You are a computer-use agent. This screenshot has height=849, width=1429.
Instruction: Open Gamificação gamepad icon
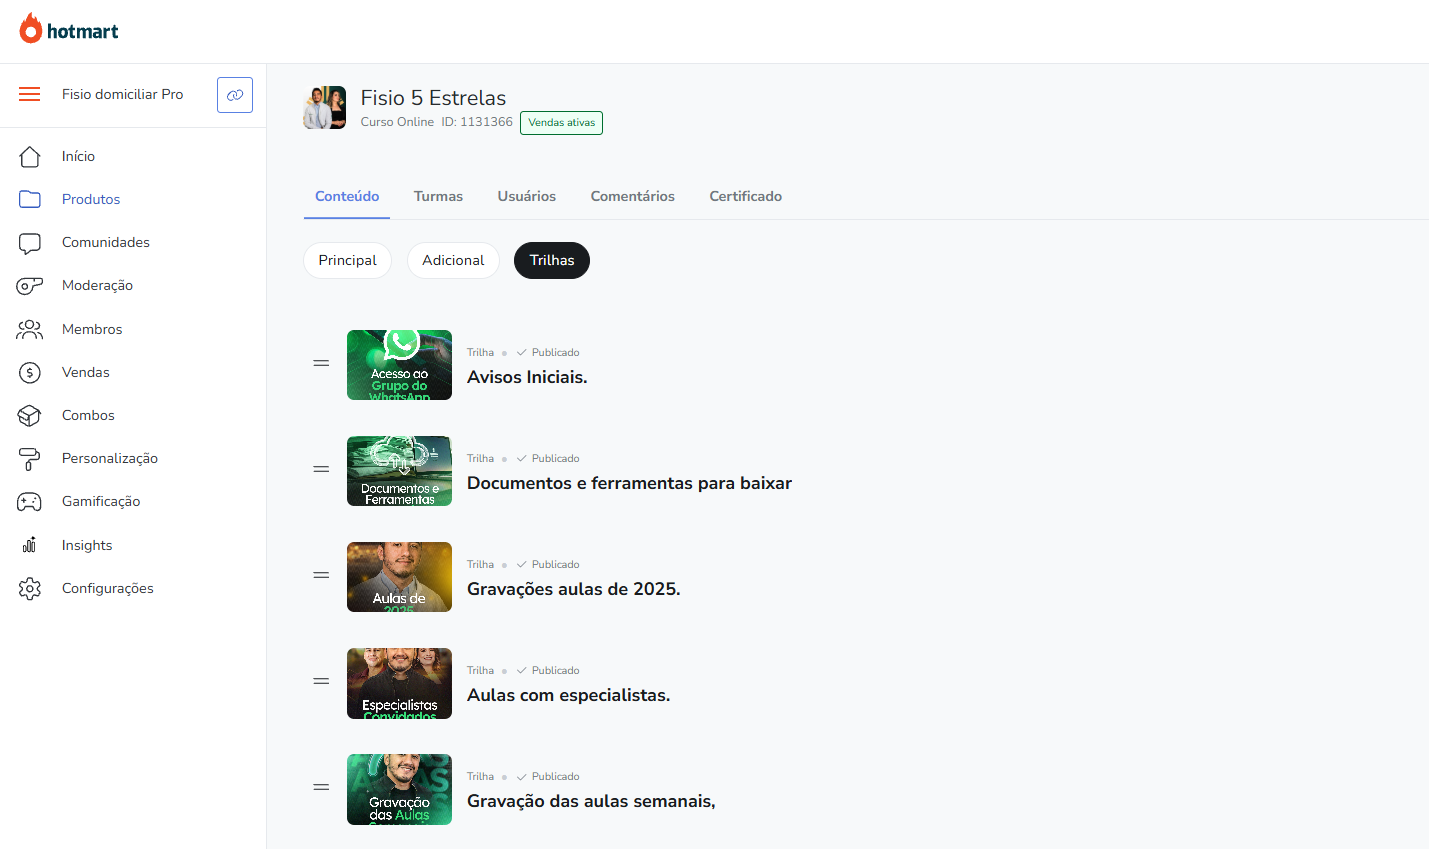(30, 502)
